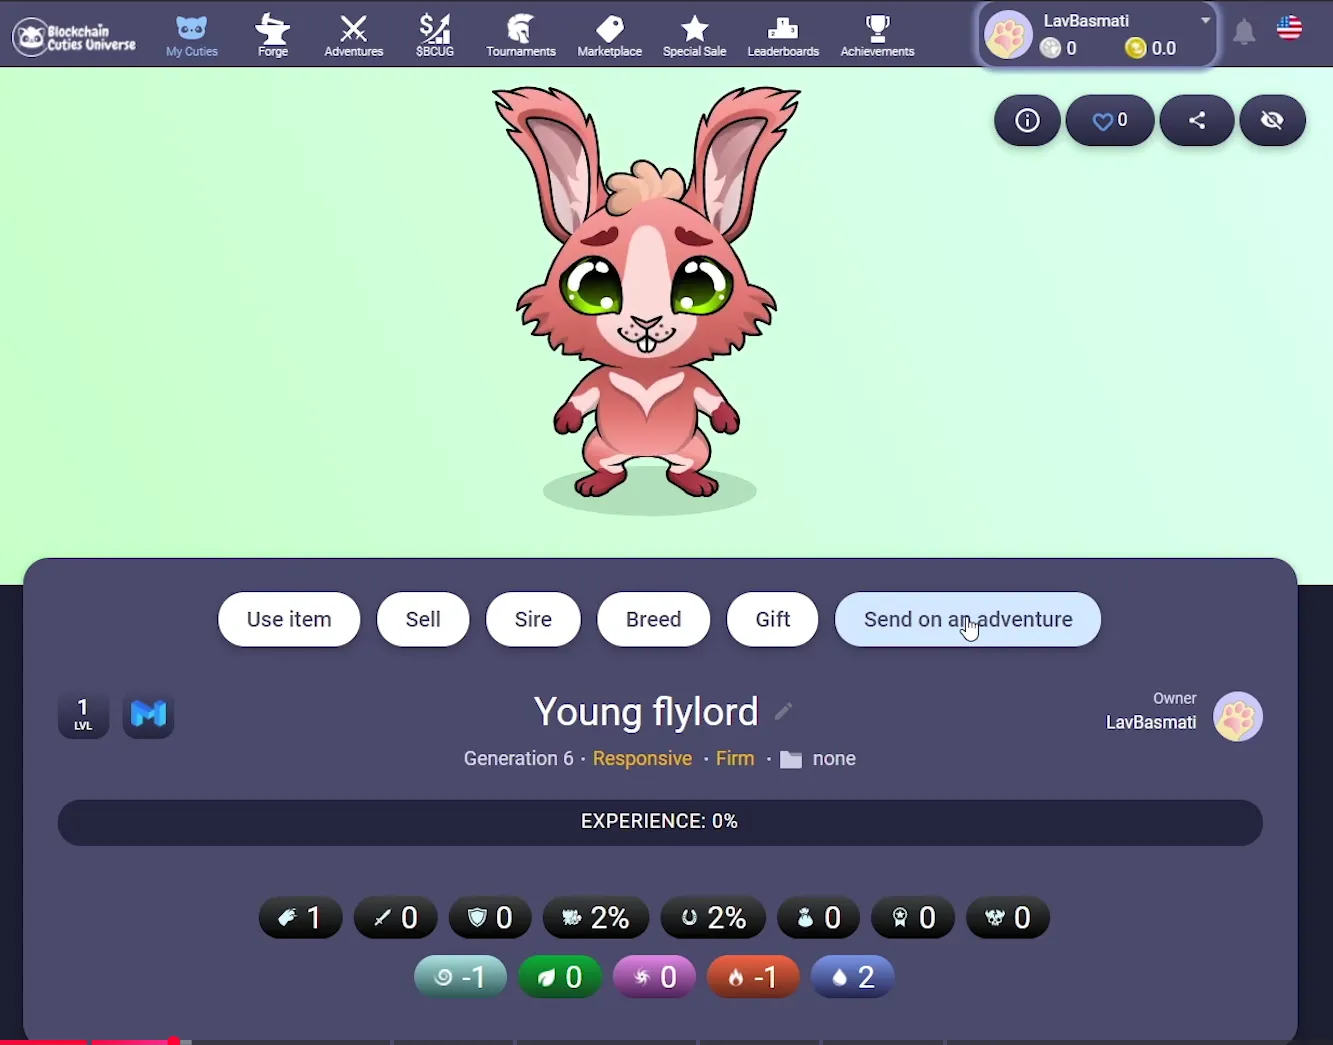This screenshot has height=1045, width=1333.
Task: Click the account paw avatar in header
Action: point(1008,36)
